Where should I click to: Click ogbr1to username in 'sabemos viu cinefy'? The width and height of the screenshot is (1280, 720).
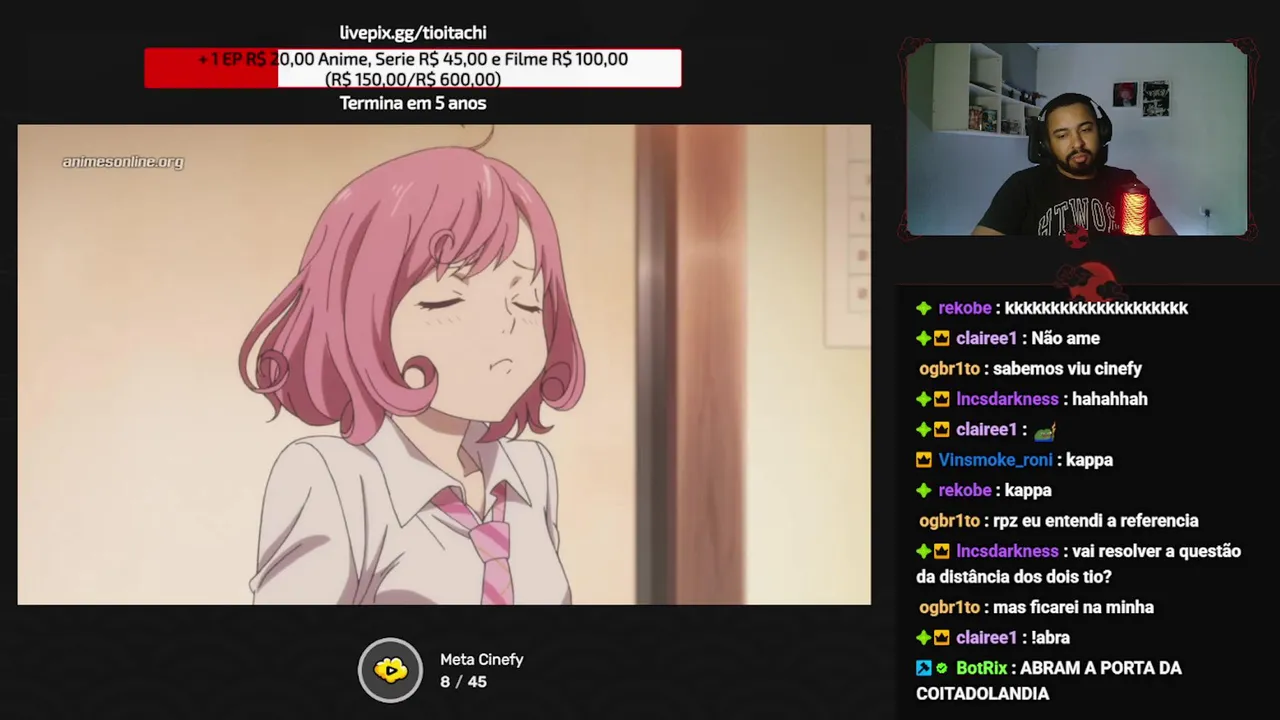click(x=949, y=369)
